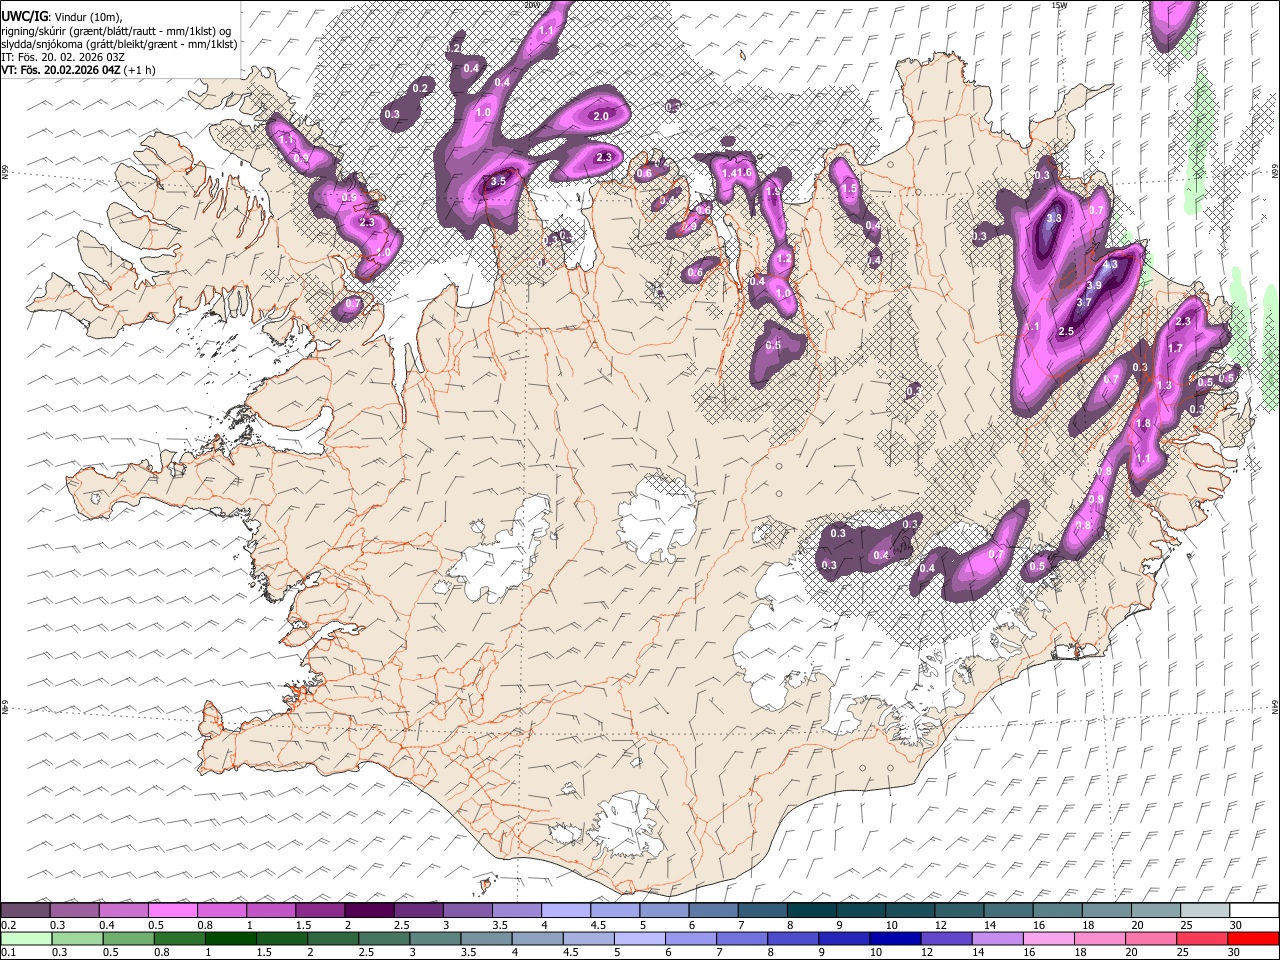Screen dimensions: 1280x960
Task: Select the bright red rain swatch at 30
Action: [1252, 938]
